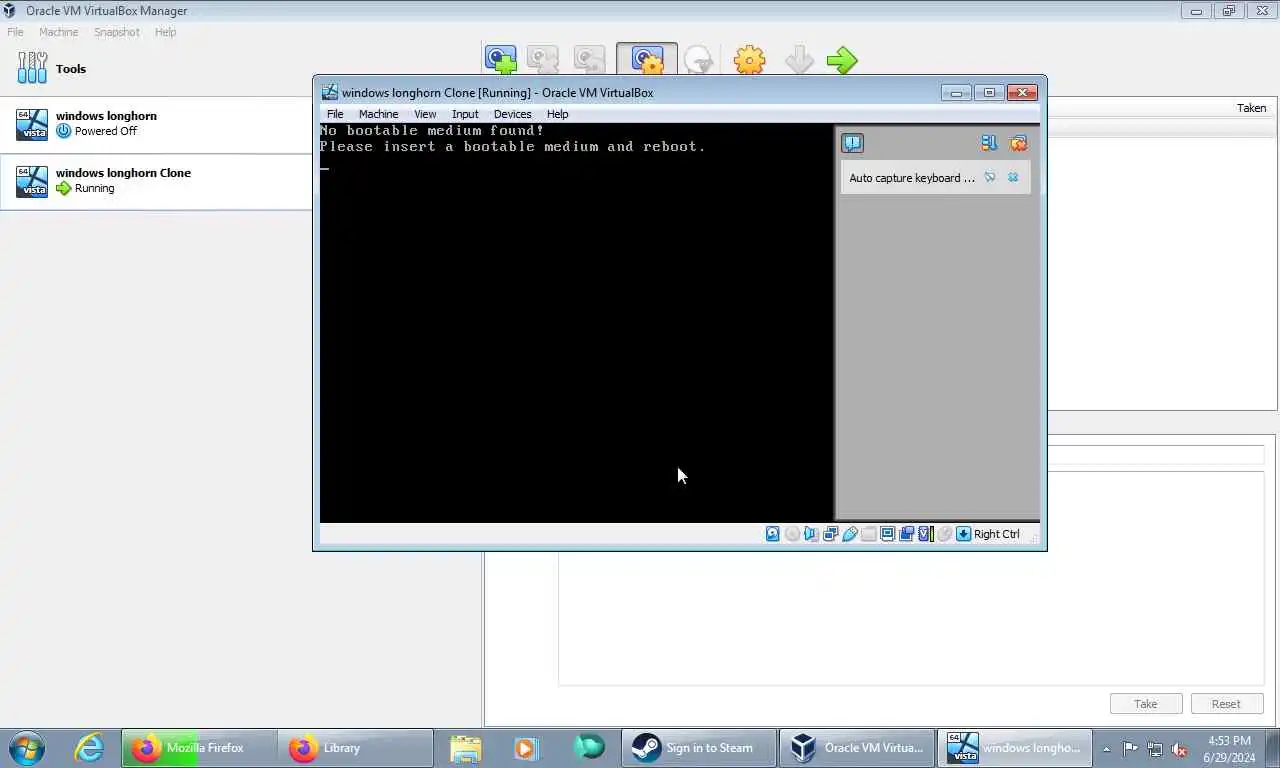Open the Tools icon in VirtualBox Manager

[x=33, y=68]
